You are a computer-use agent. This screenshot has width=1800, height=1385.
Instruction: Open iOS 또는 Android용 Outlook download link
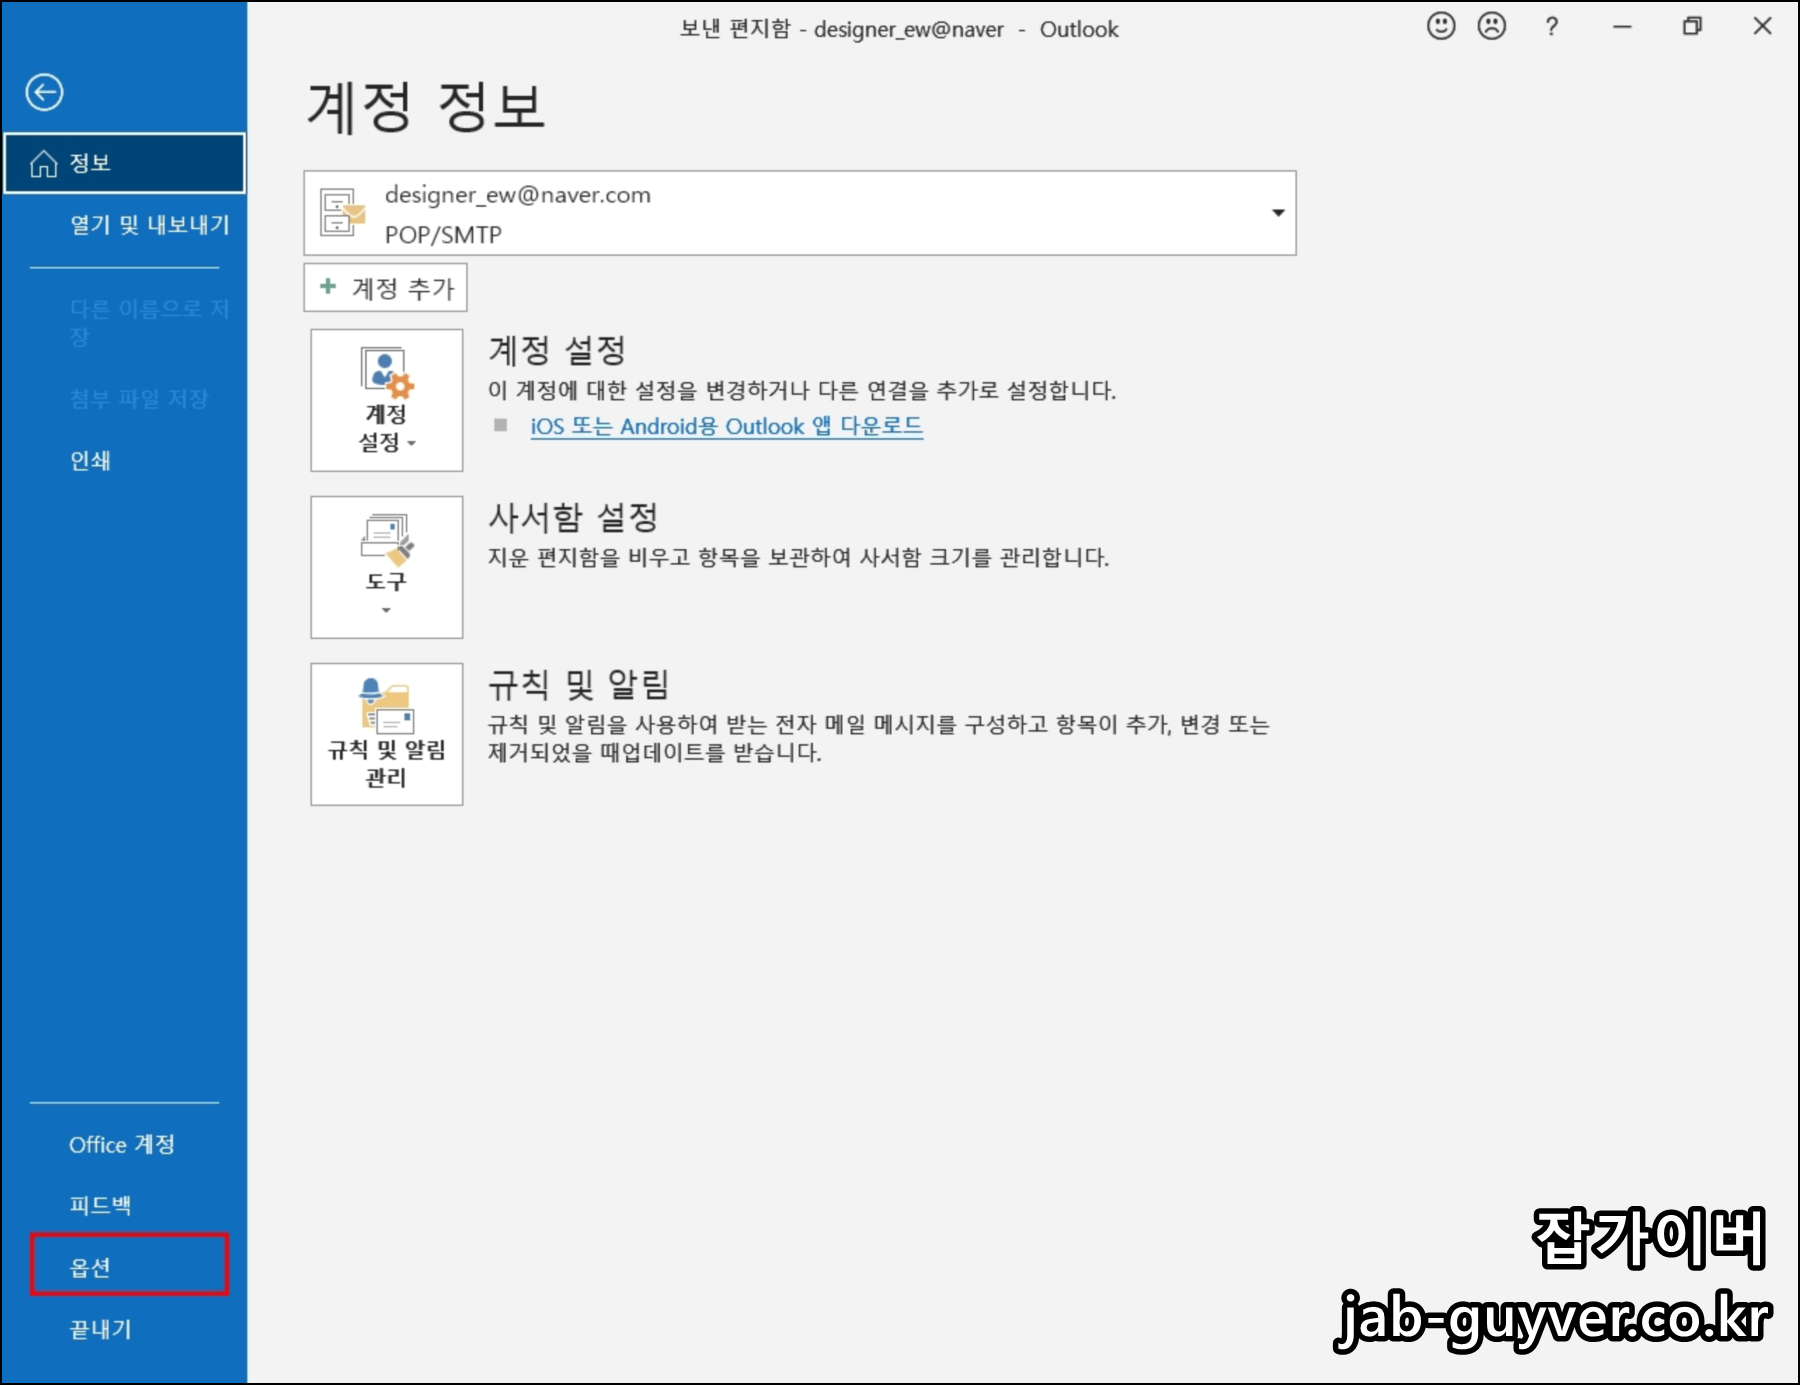click(x=726, y=426)
